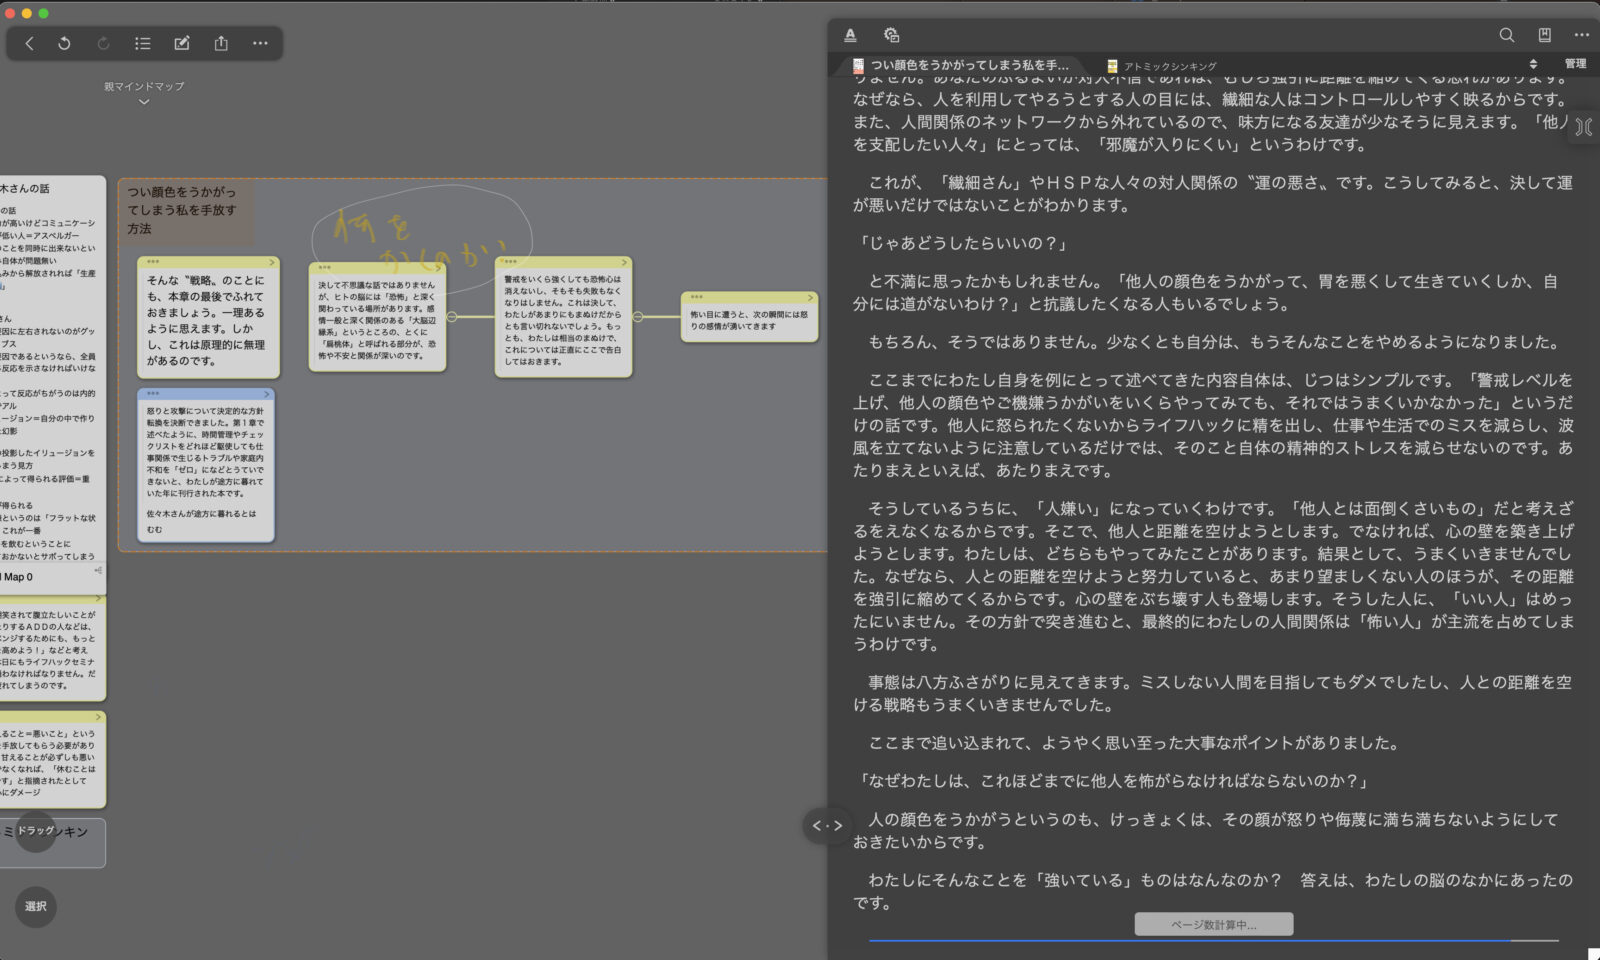Open the share export icon
1600x960 pixels.
[221, 43]
